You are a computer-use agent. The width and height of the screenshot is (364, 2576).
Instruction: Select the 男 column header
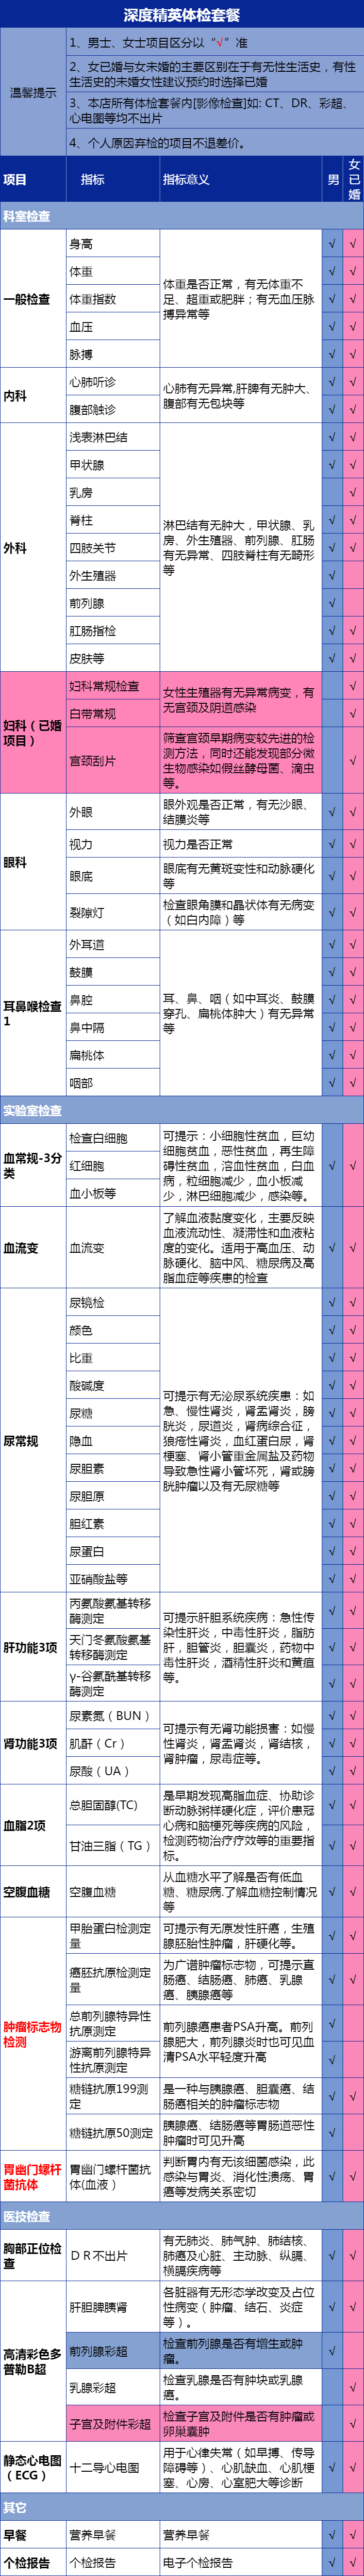(333, 180)
